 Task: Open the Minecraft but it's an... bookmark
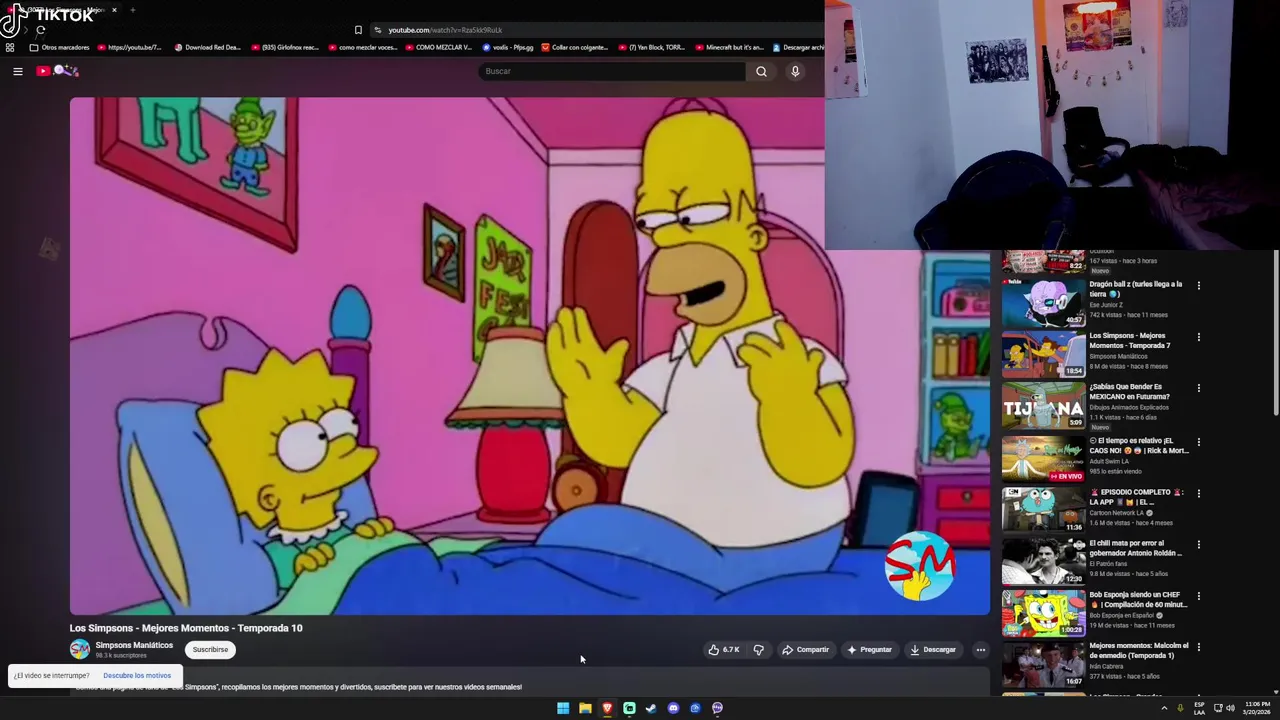(x=729, y=47)
